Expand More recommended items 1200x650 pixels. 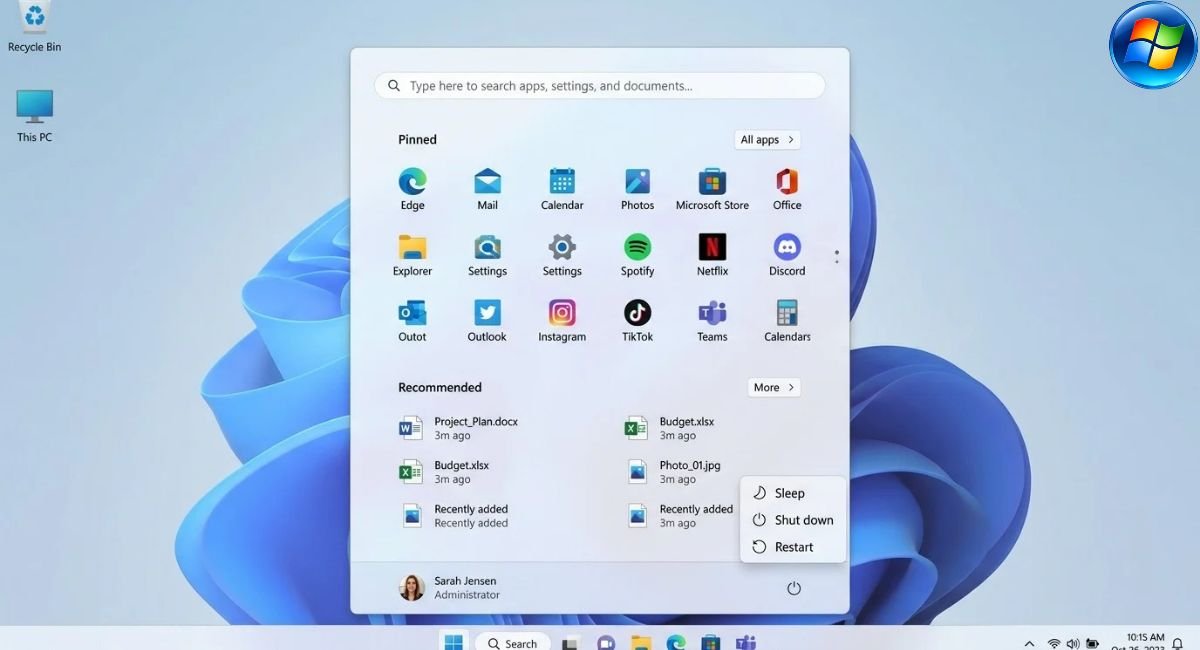[774, 387]
